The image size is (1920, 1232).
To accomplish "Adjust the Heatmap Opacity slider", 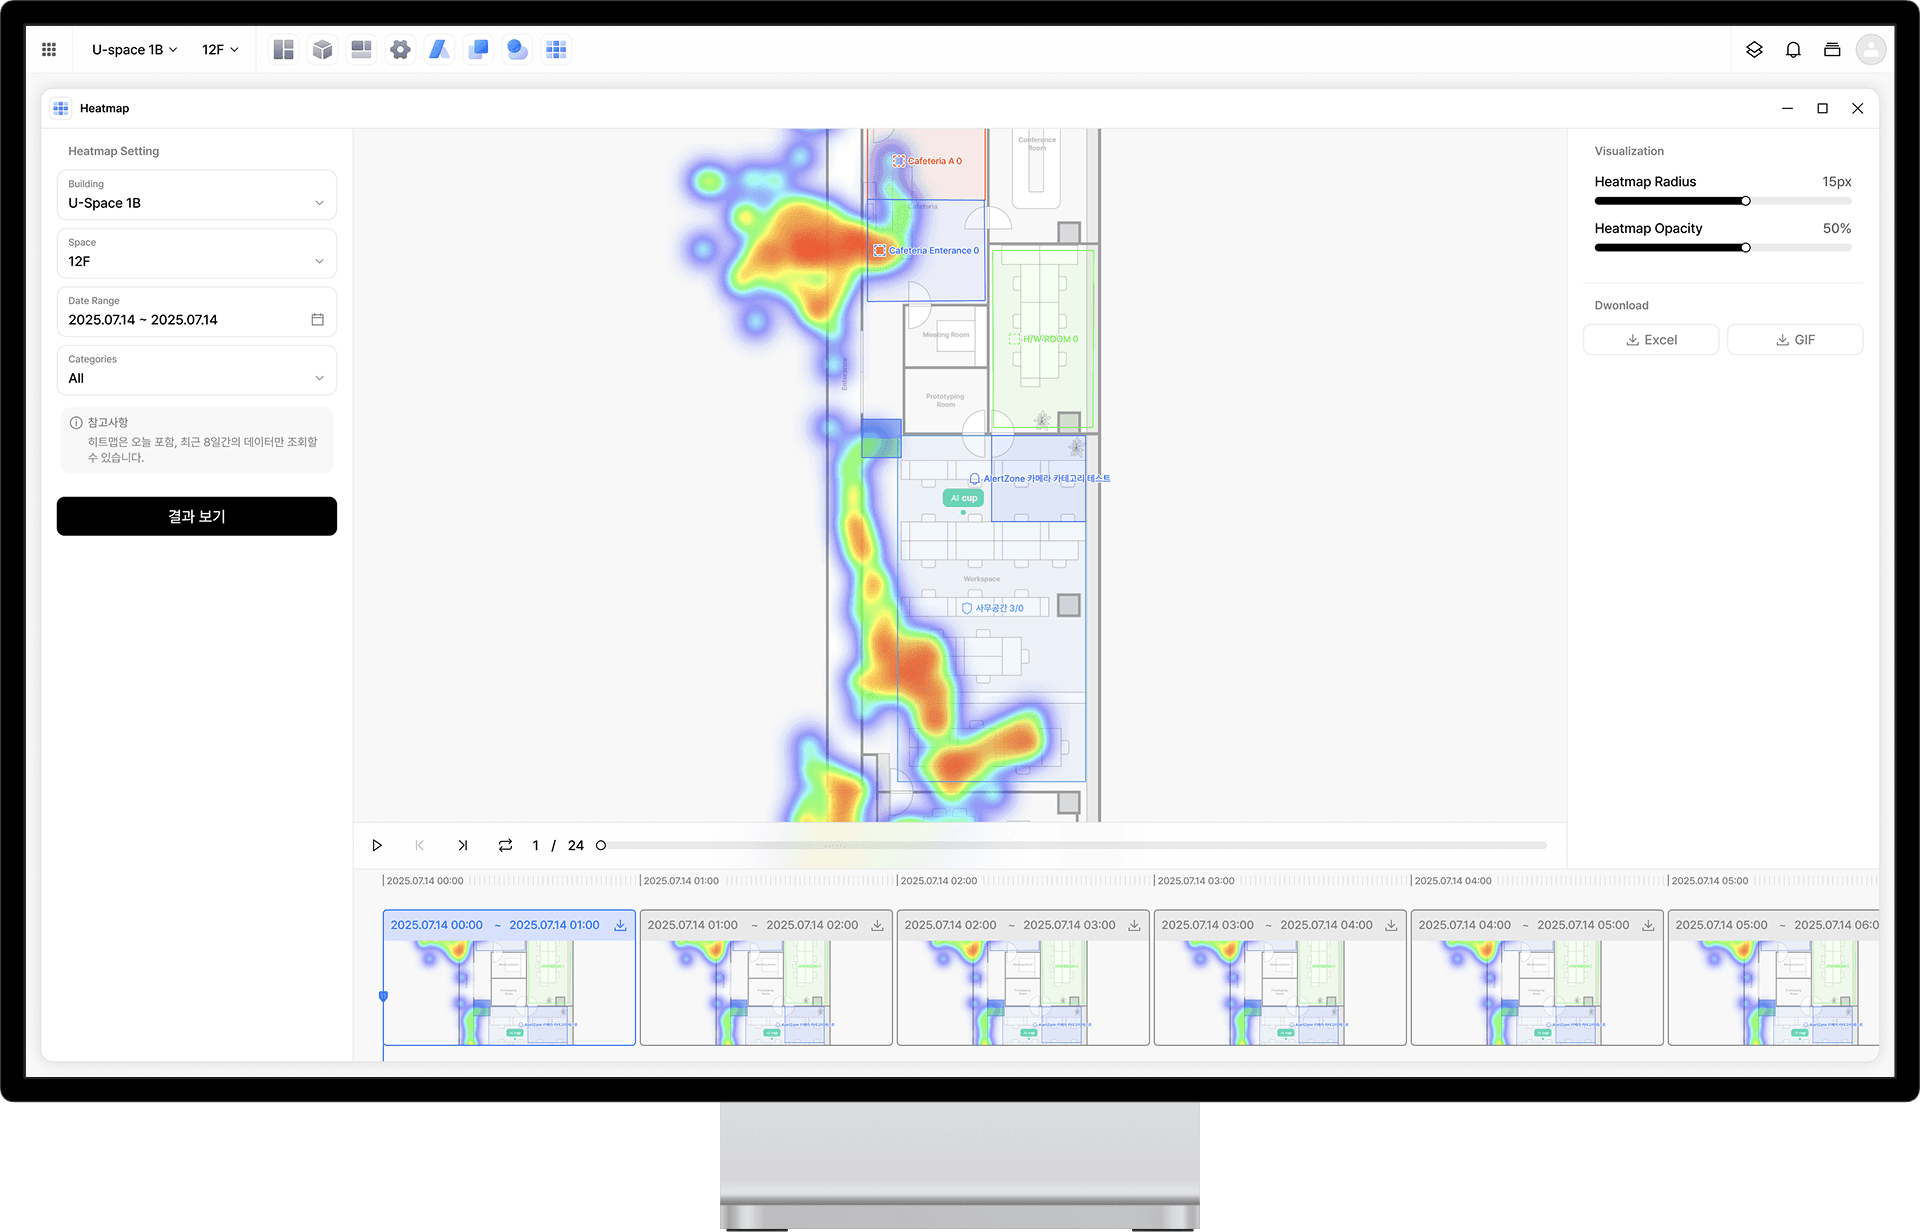I will point(1745,248).
